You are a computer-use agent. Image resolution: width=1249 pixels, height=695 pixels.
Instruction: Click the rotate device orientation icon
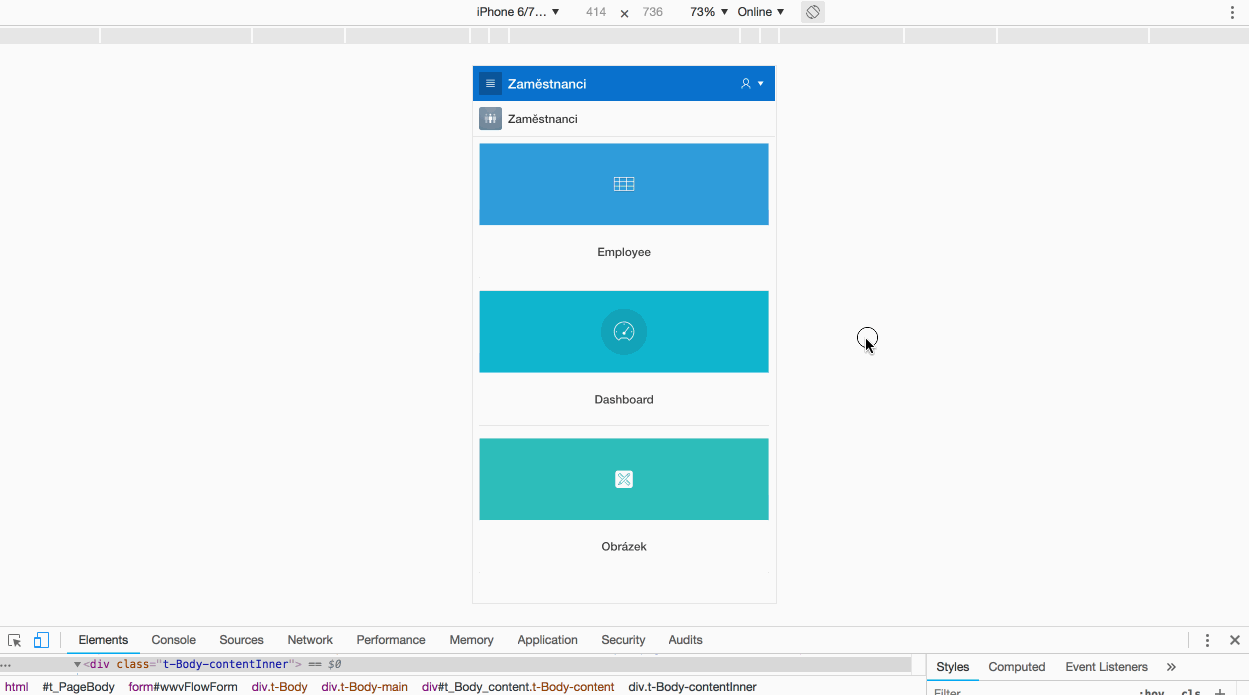[813, 12]
